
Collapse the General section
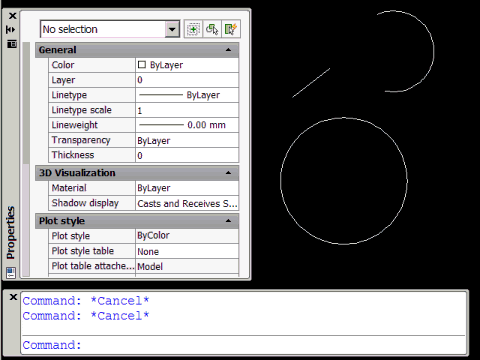pos(228,50)
